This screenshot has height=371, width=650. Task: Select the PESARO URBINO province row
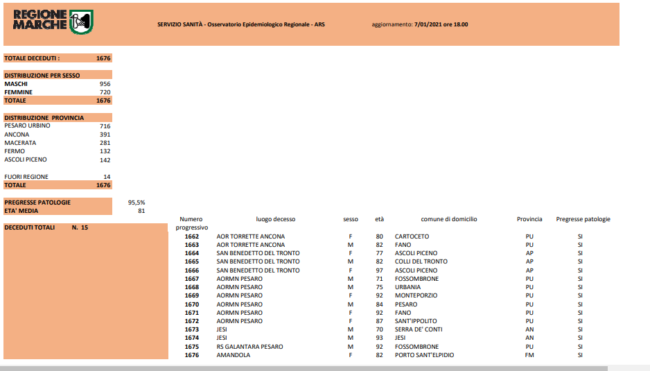point(58,126)
